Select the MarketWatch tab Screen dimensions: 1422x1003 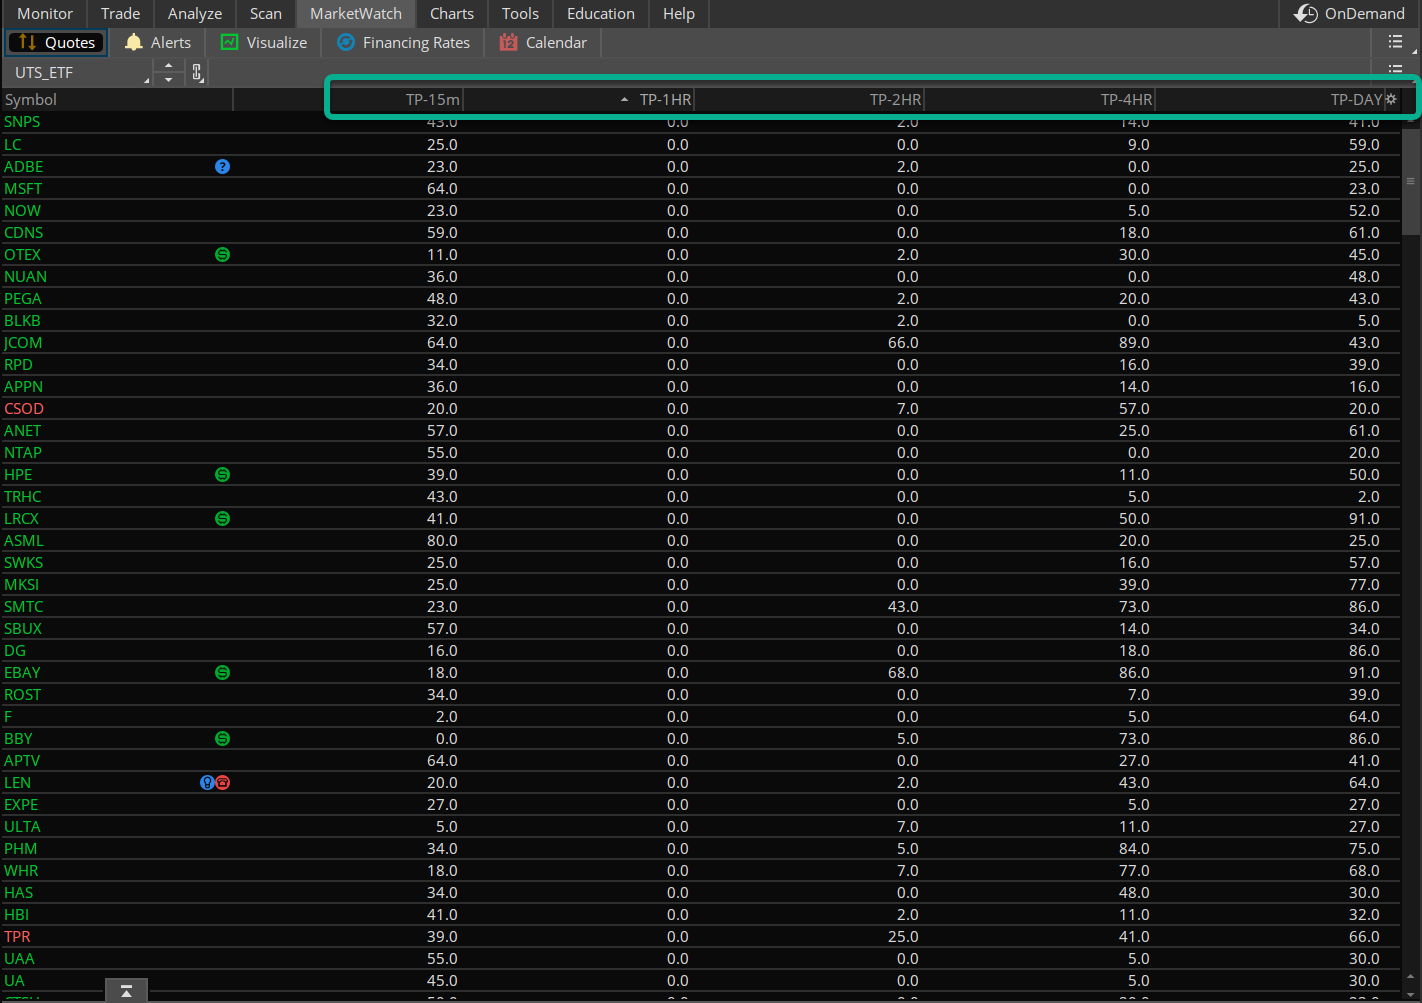coord(356,14)
